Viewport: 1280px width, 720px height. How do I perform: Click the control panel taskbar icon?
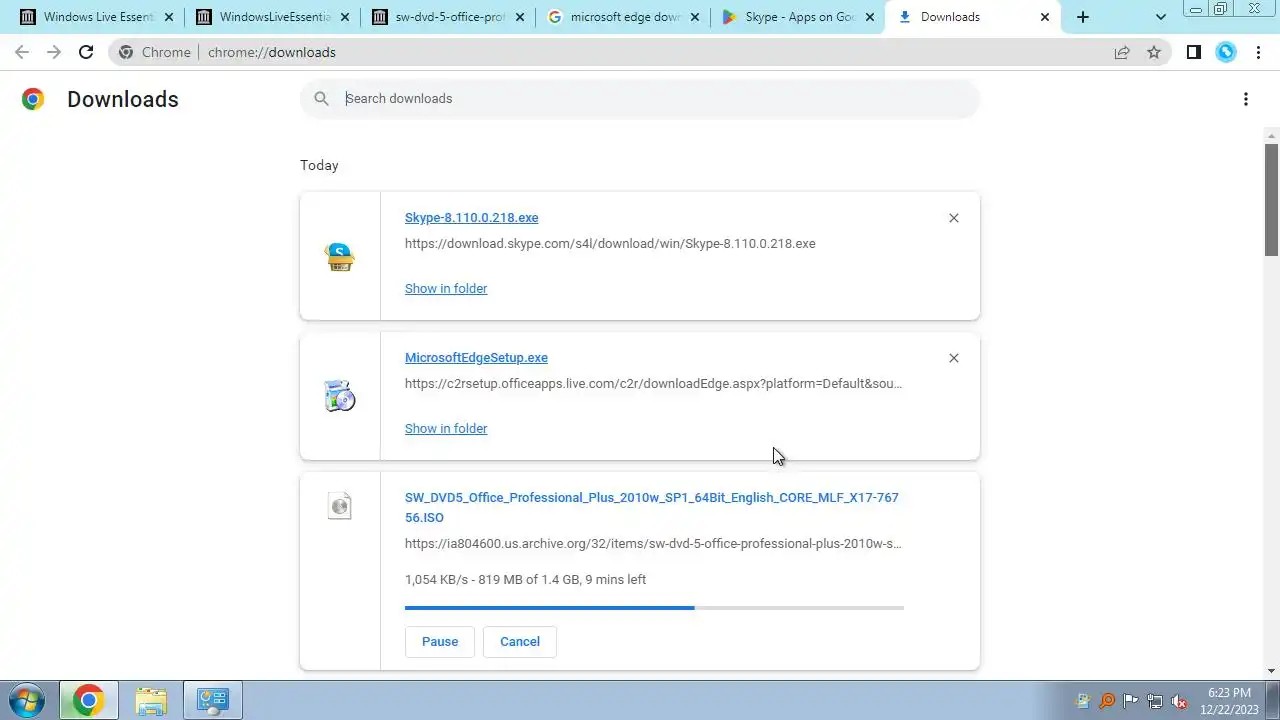[x=212, y=700]
